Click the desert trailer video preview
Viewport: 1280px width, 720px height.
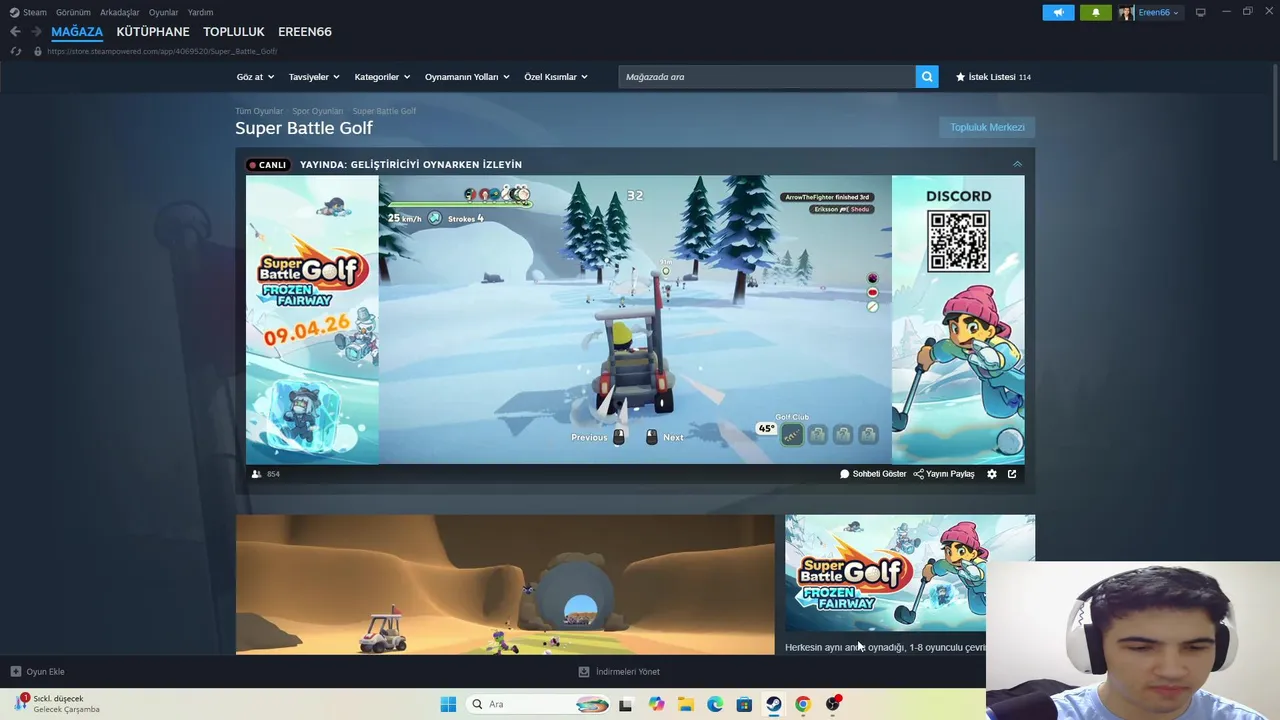click(x=505, y=585)
